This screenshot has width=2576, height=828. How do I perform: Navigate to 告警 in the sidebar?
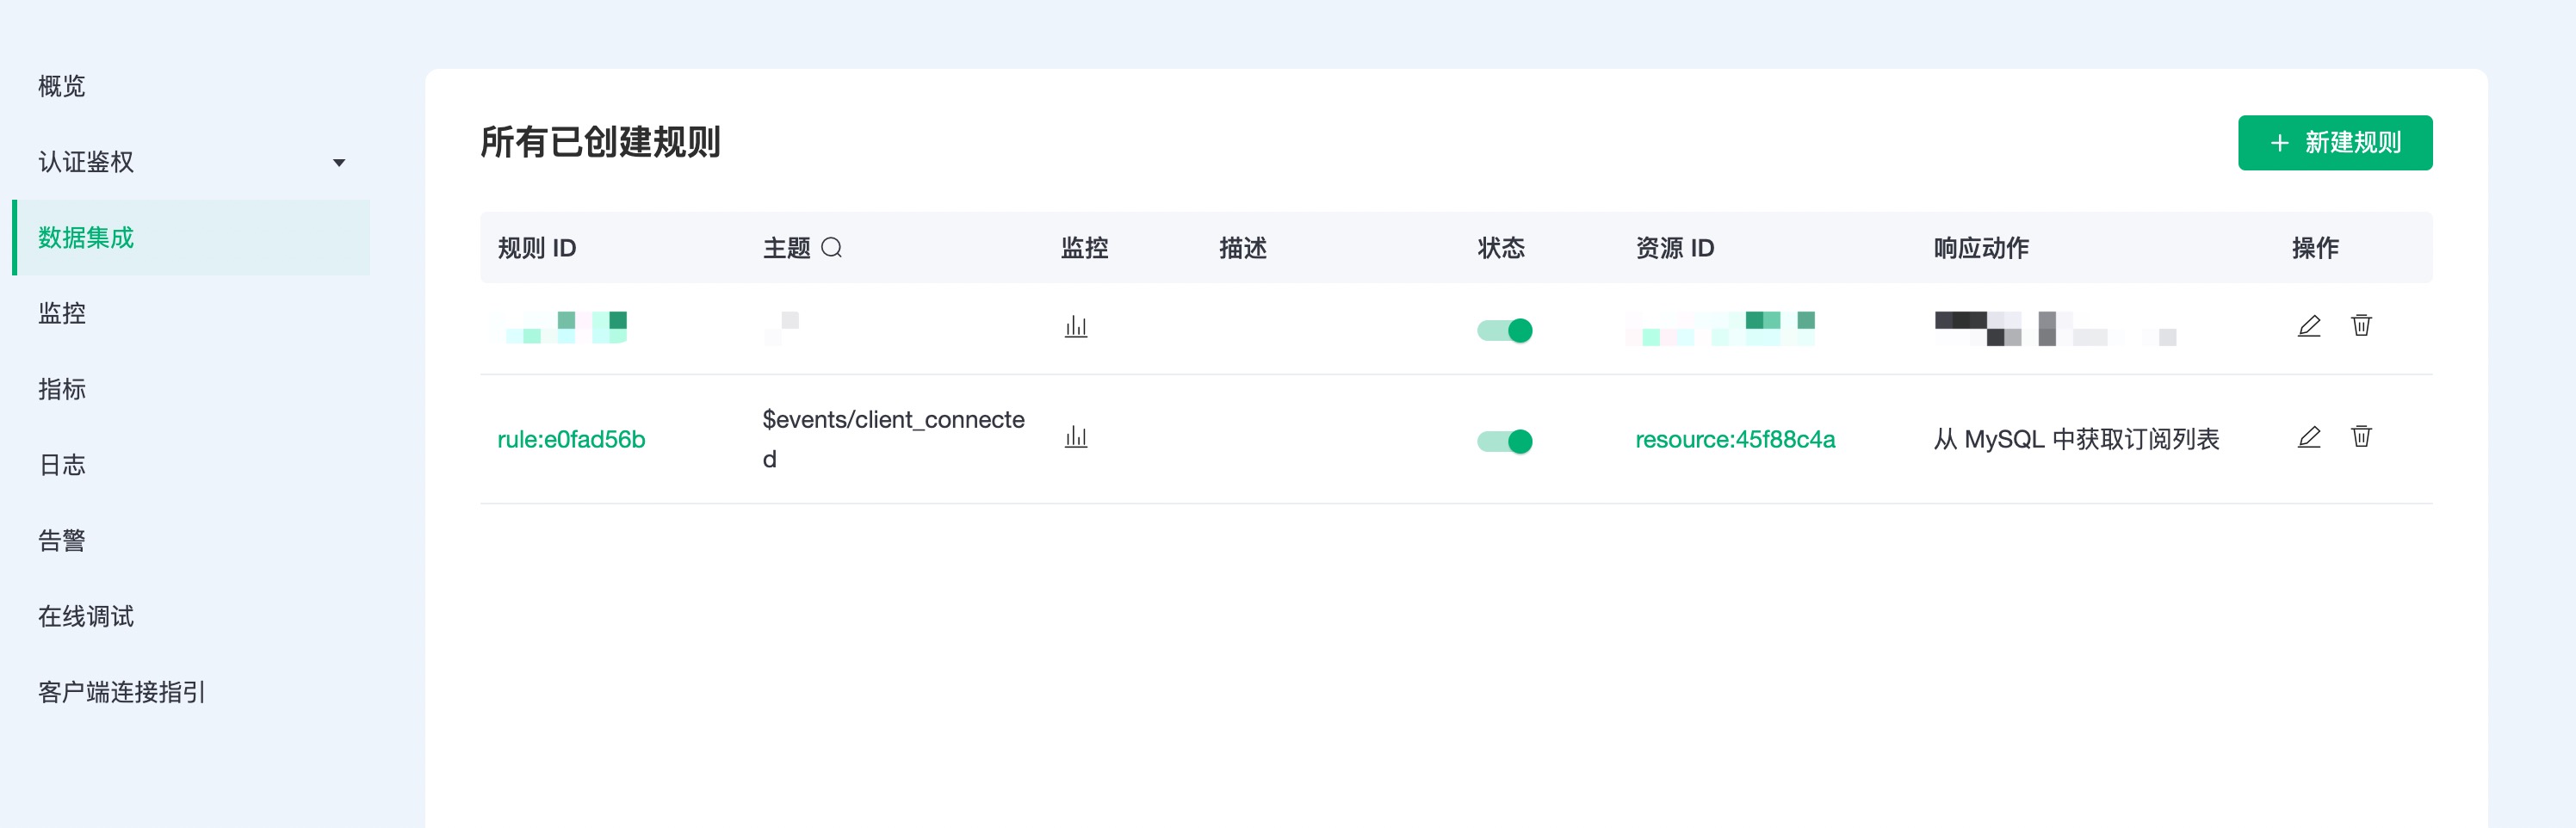(60, 540)
